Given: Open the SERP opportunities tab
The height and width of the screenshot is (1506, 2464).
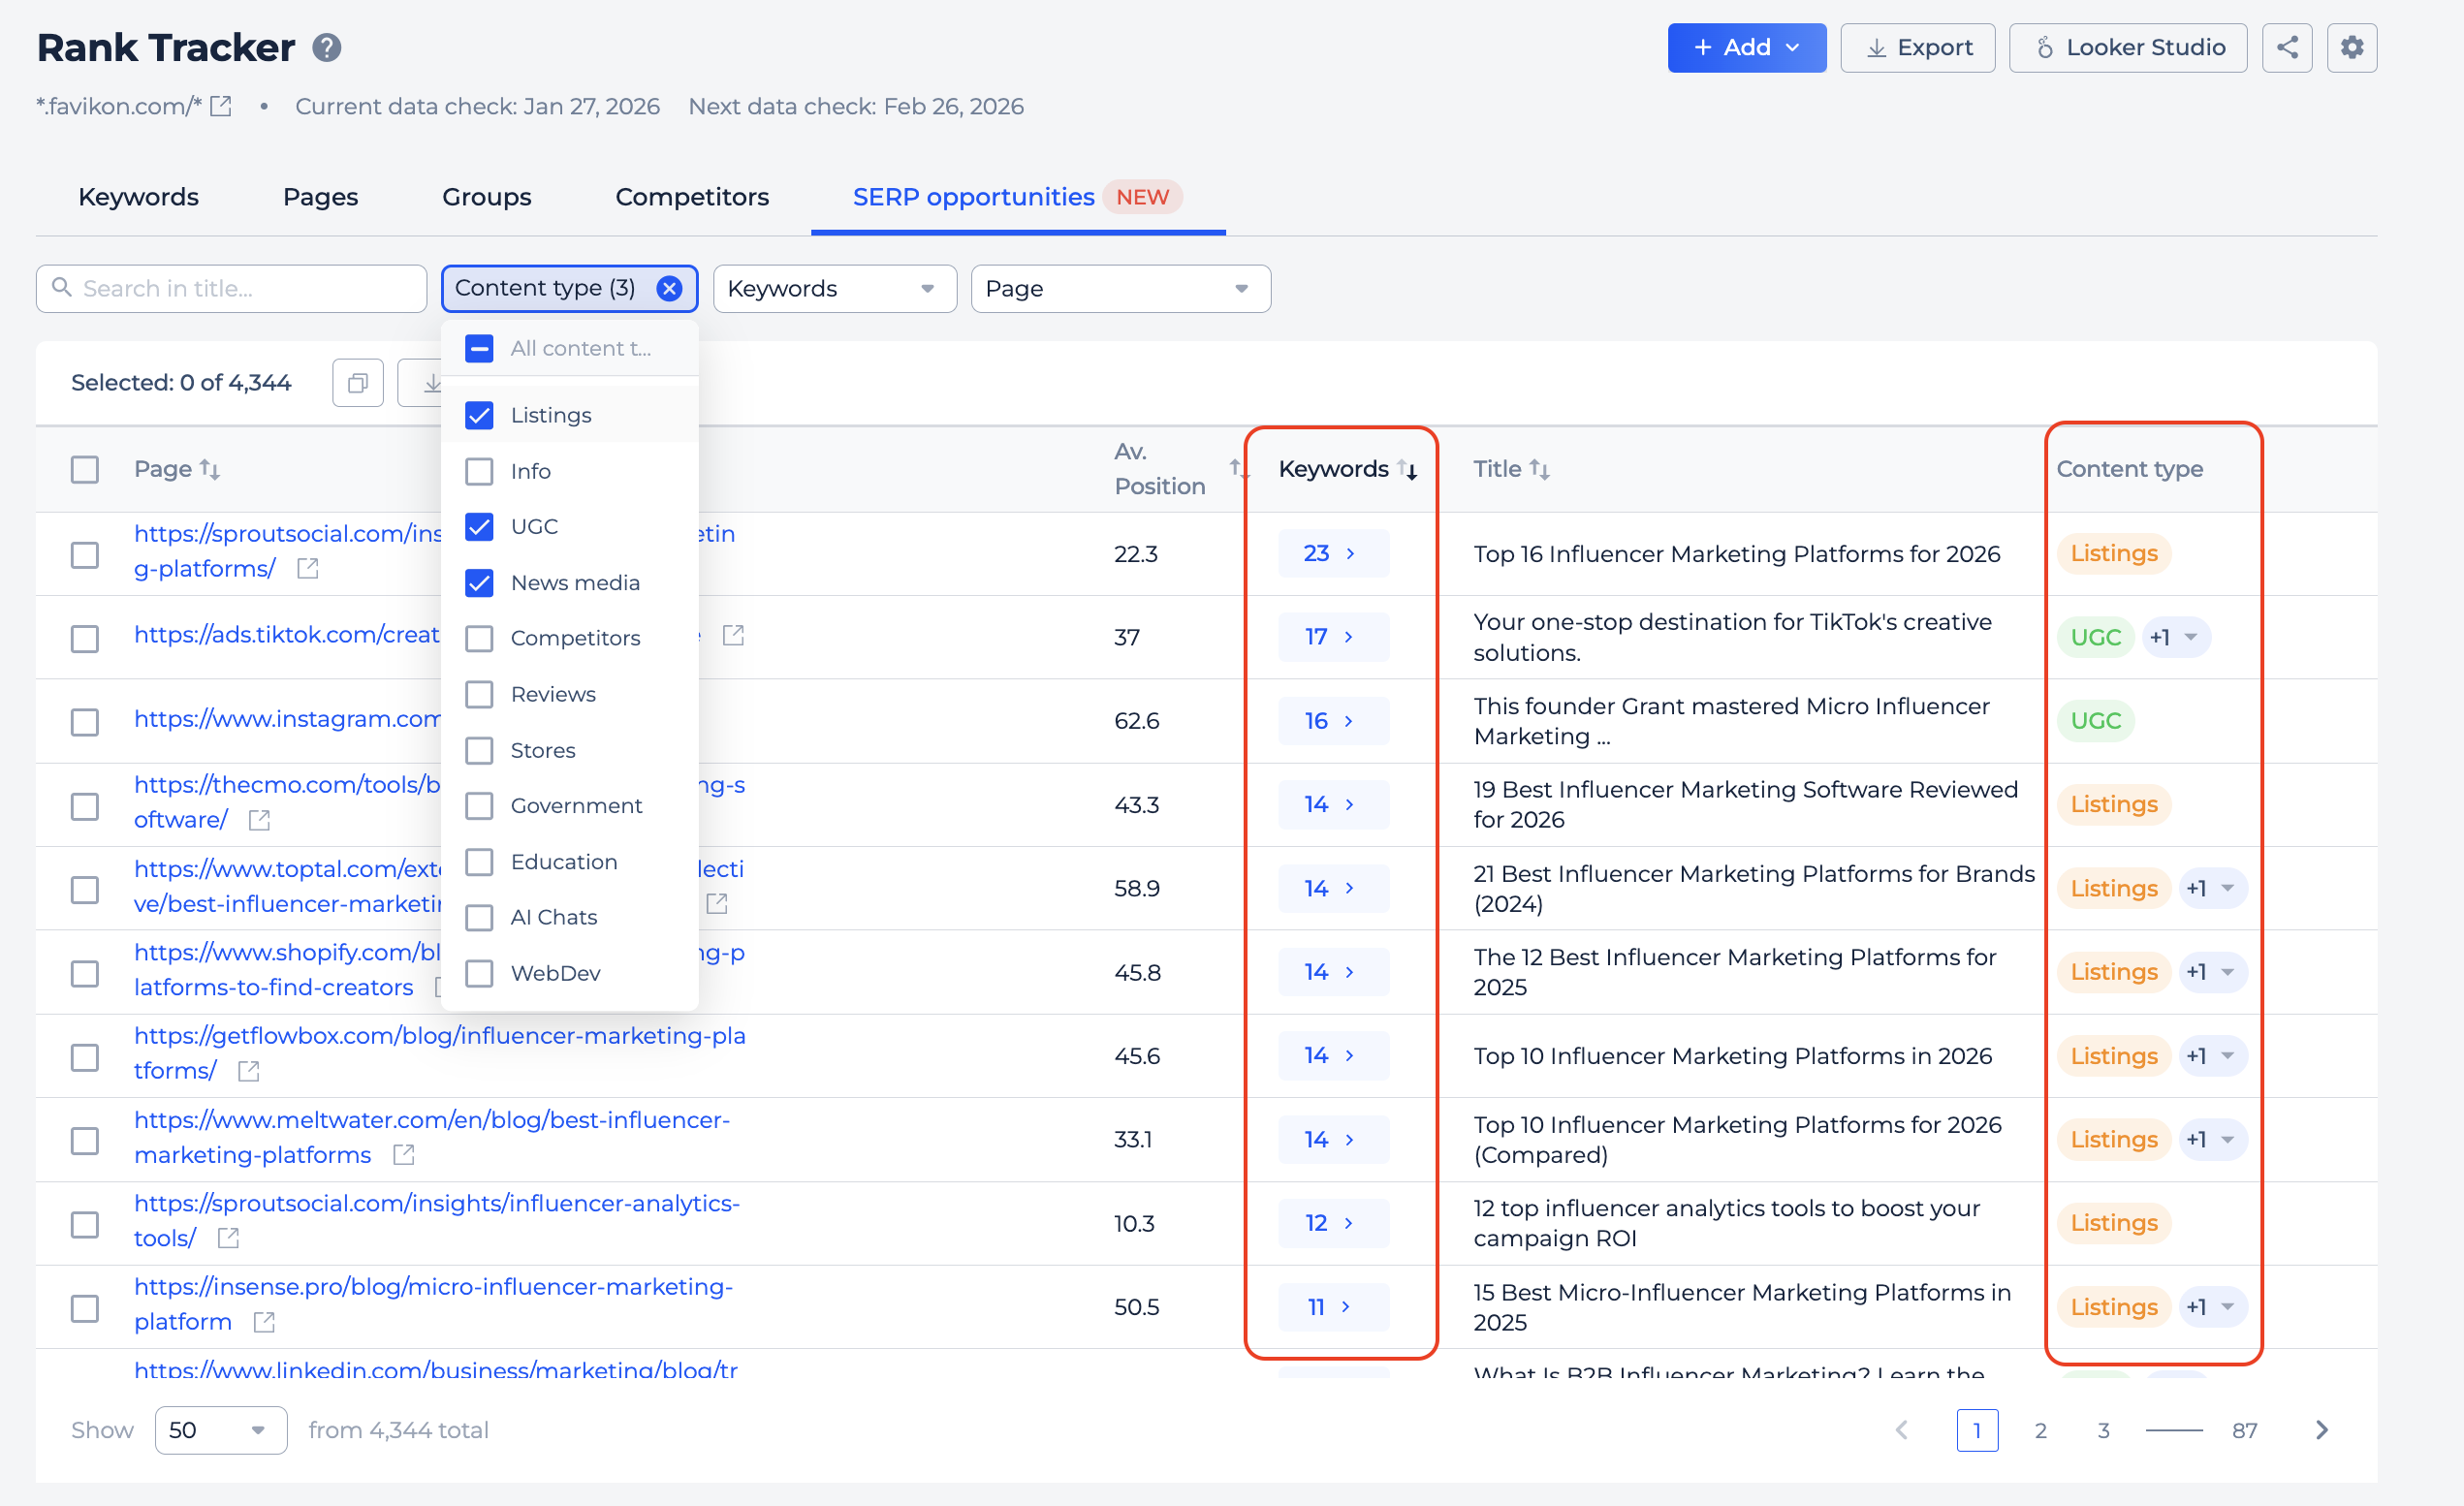Looking at the screenshot, I should coord(972,197).
